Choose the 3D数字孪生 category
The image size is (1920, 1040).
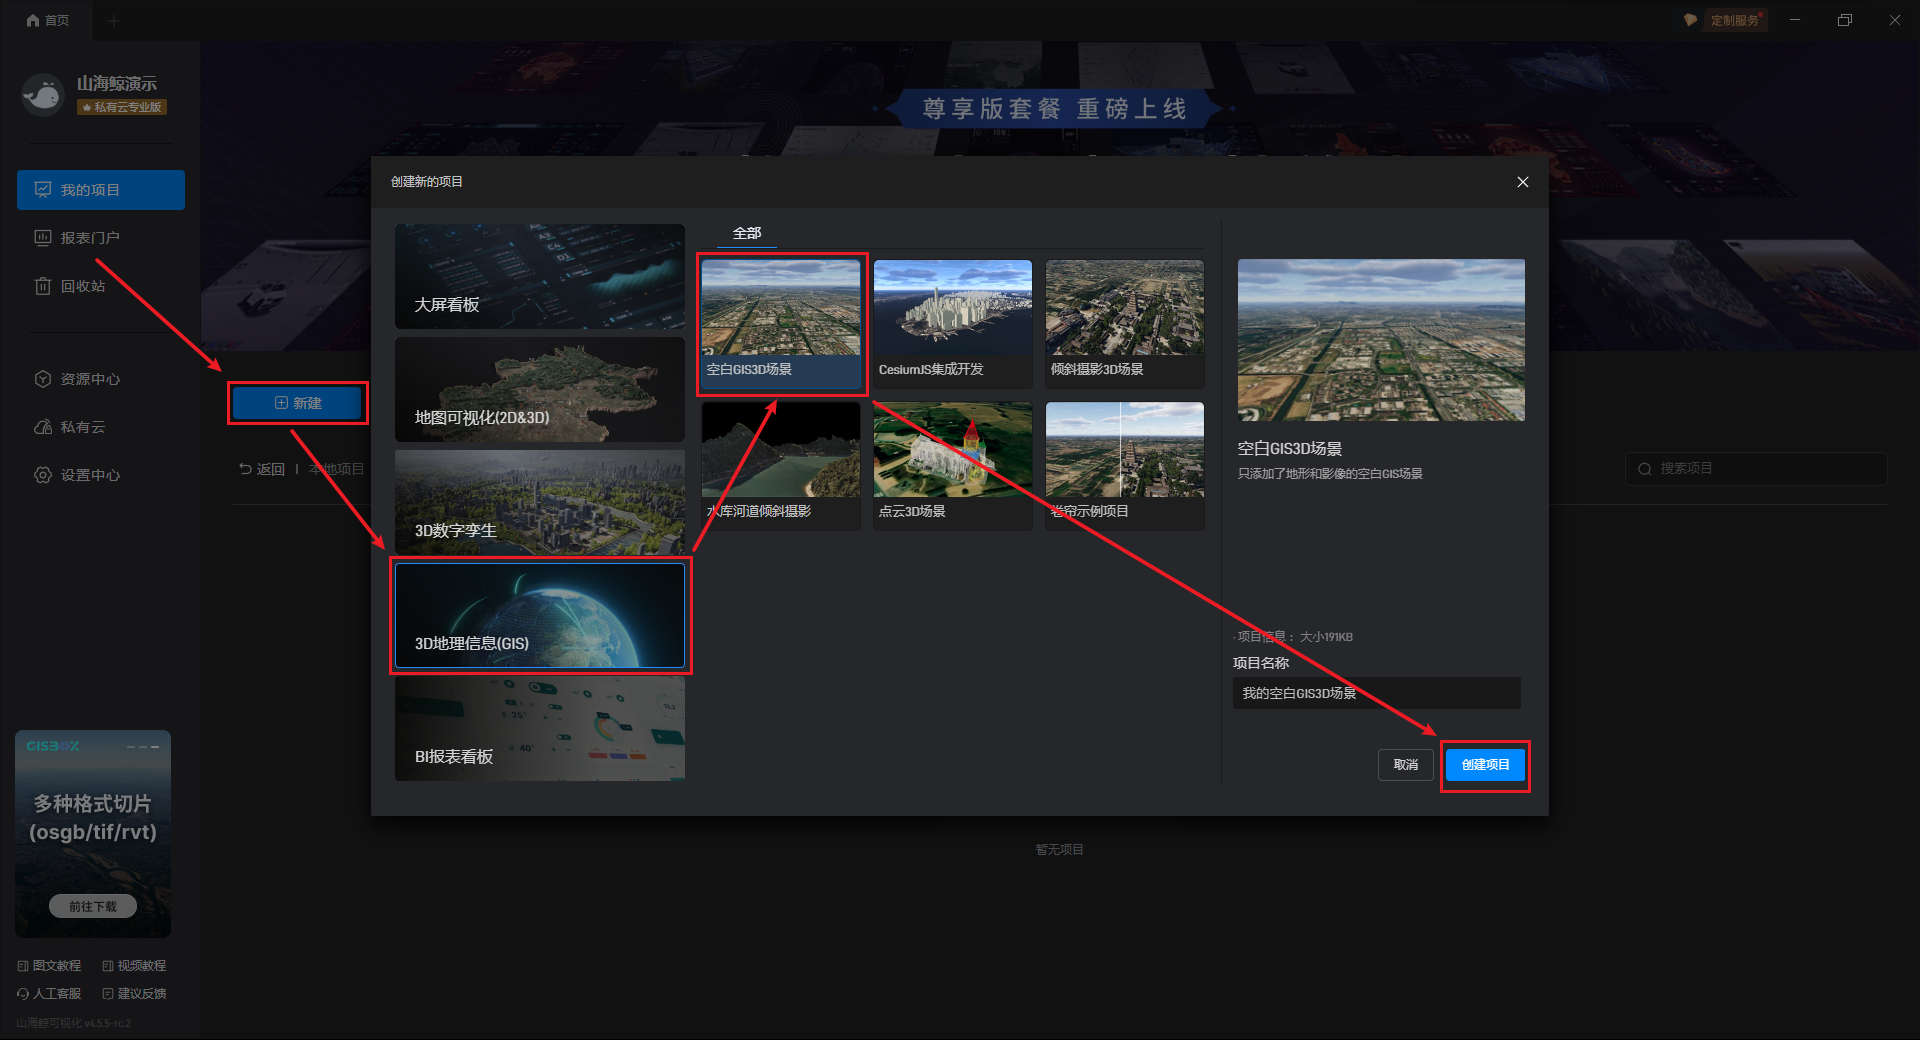point(540,503)
